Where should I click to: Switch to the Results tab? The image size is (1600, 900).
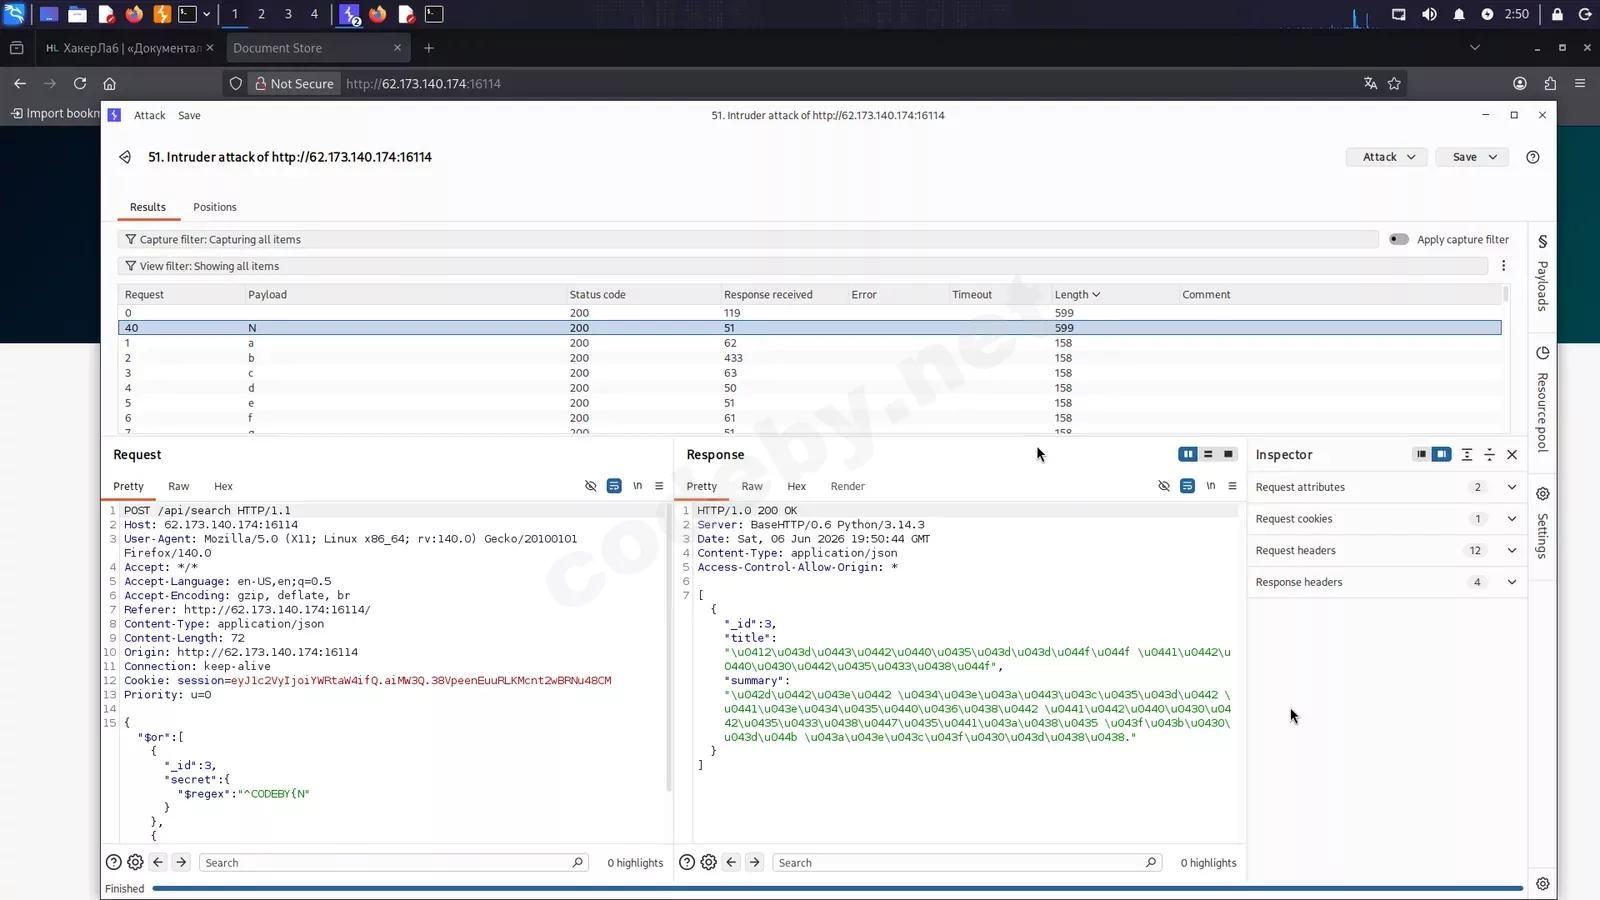[x=148, y=207]
